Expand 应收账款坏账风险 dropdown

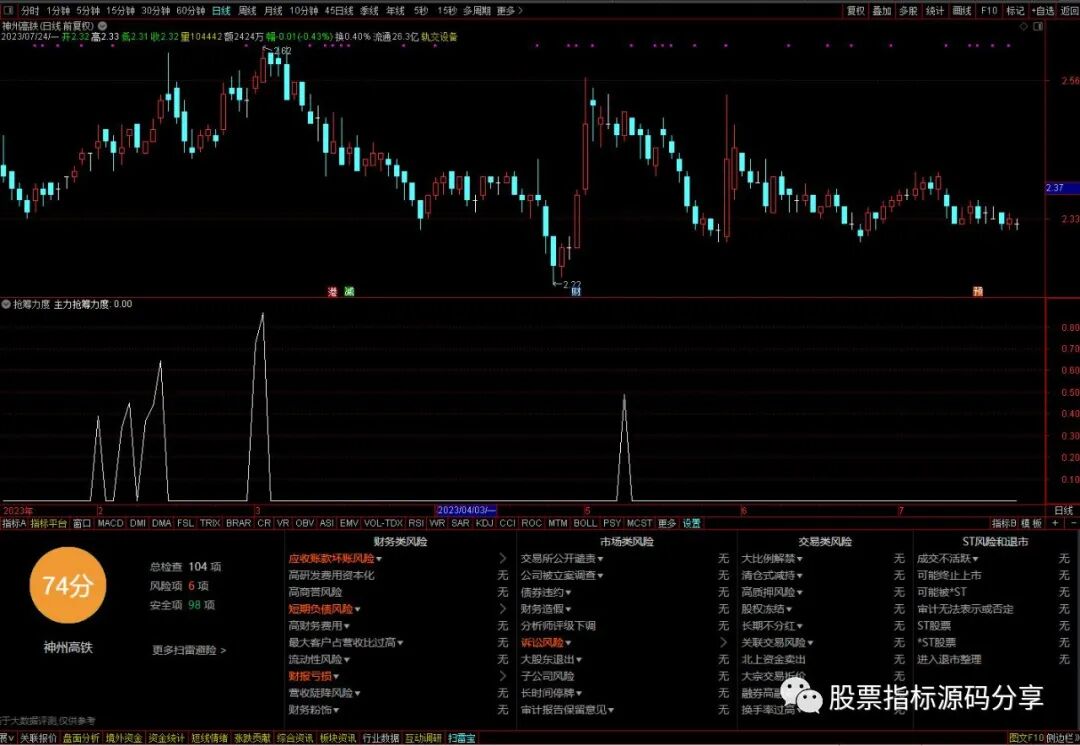coord(379,559)
